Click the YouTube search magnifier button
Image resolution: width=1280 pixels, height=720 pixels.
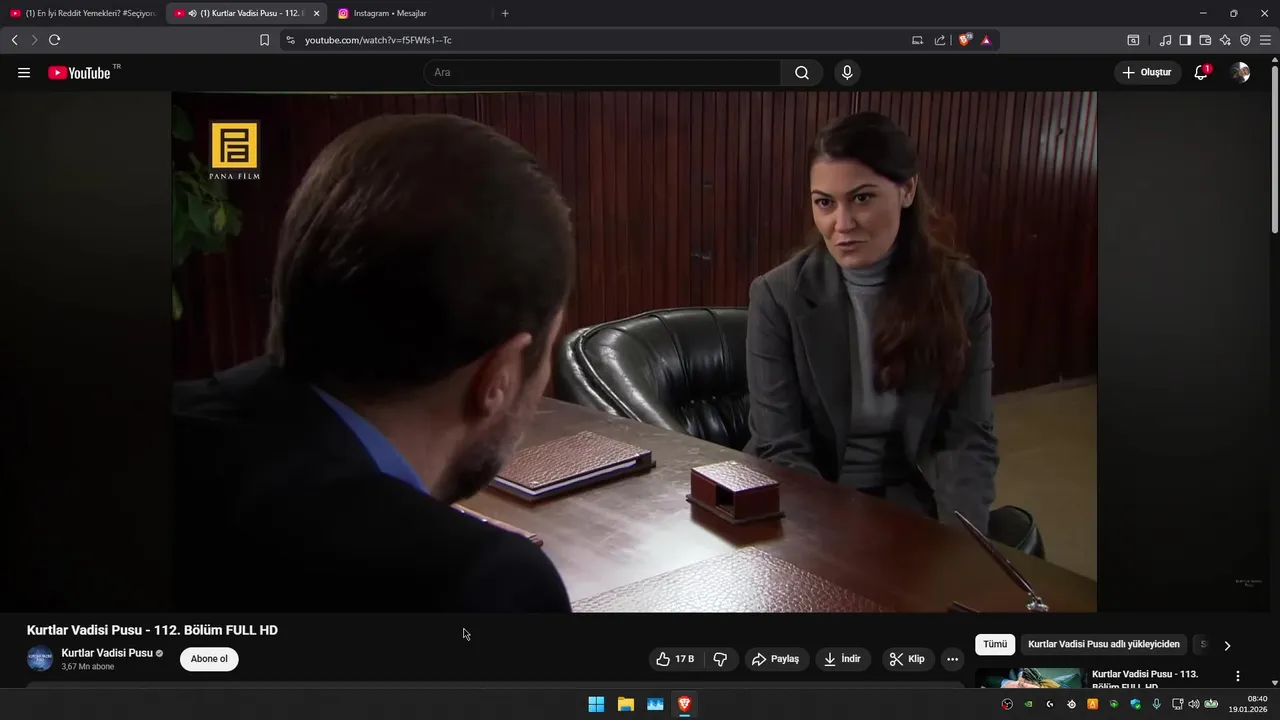pyautogui.click(x=802, y=73)
